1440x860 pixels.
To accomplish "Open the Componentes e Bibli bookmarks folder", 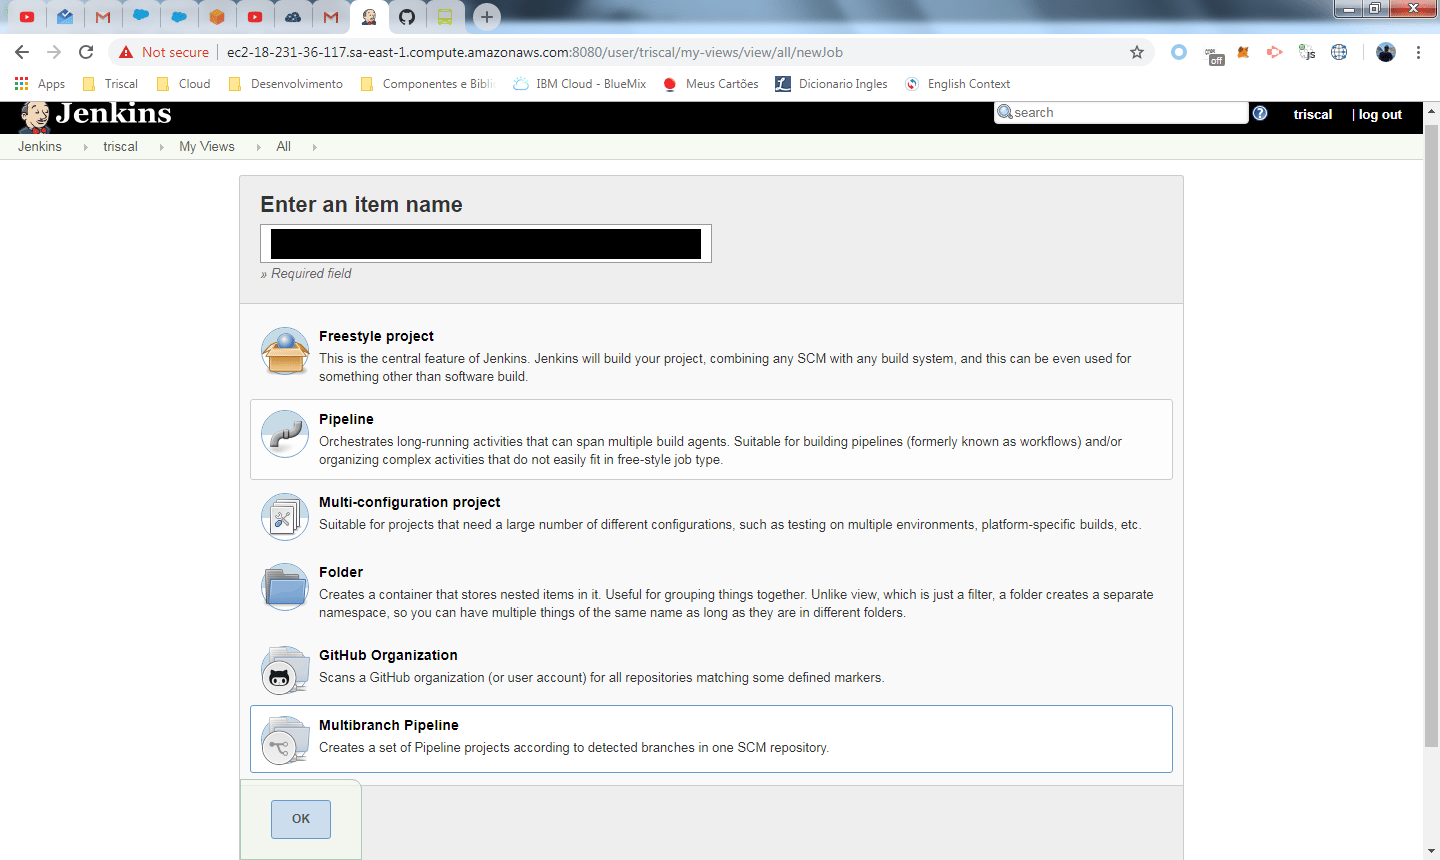I will [427, 84].
